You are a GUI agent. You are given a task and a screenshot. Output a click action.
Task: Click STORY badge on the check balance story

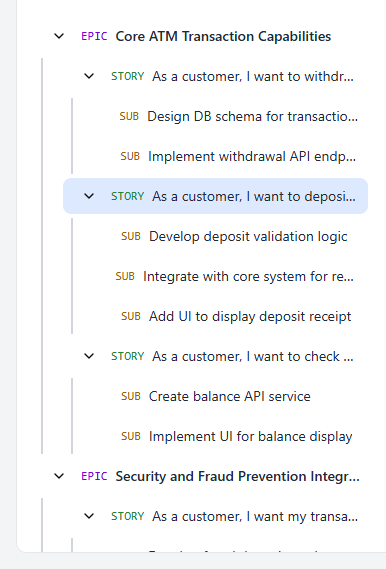tap(128, 356)
